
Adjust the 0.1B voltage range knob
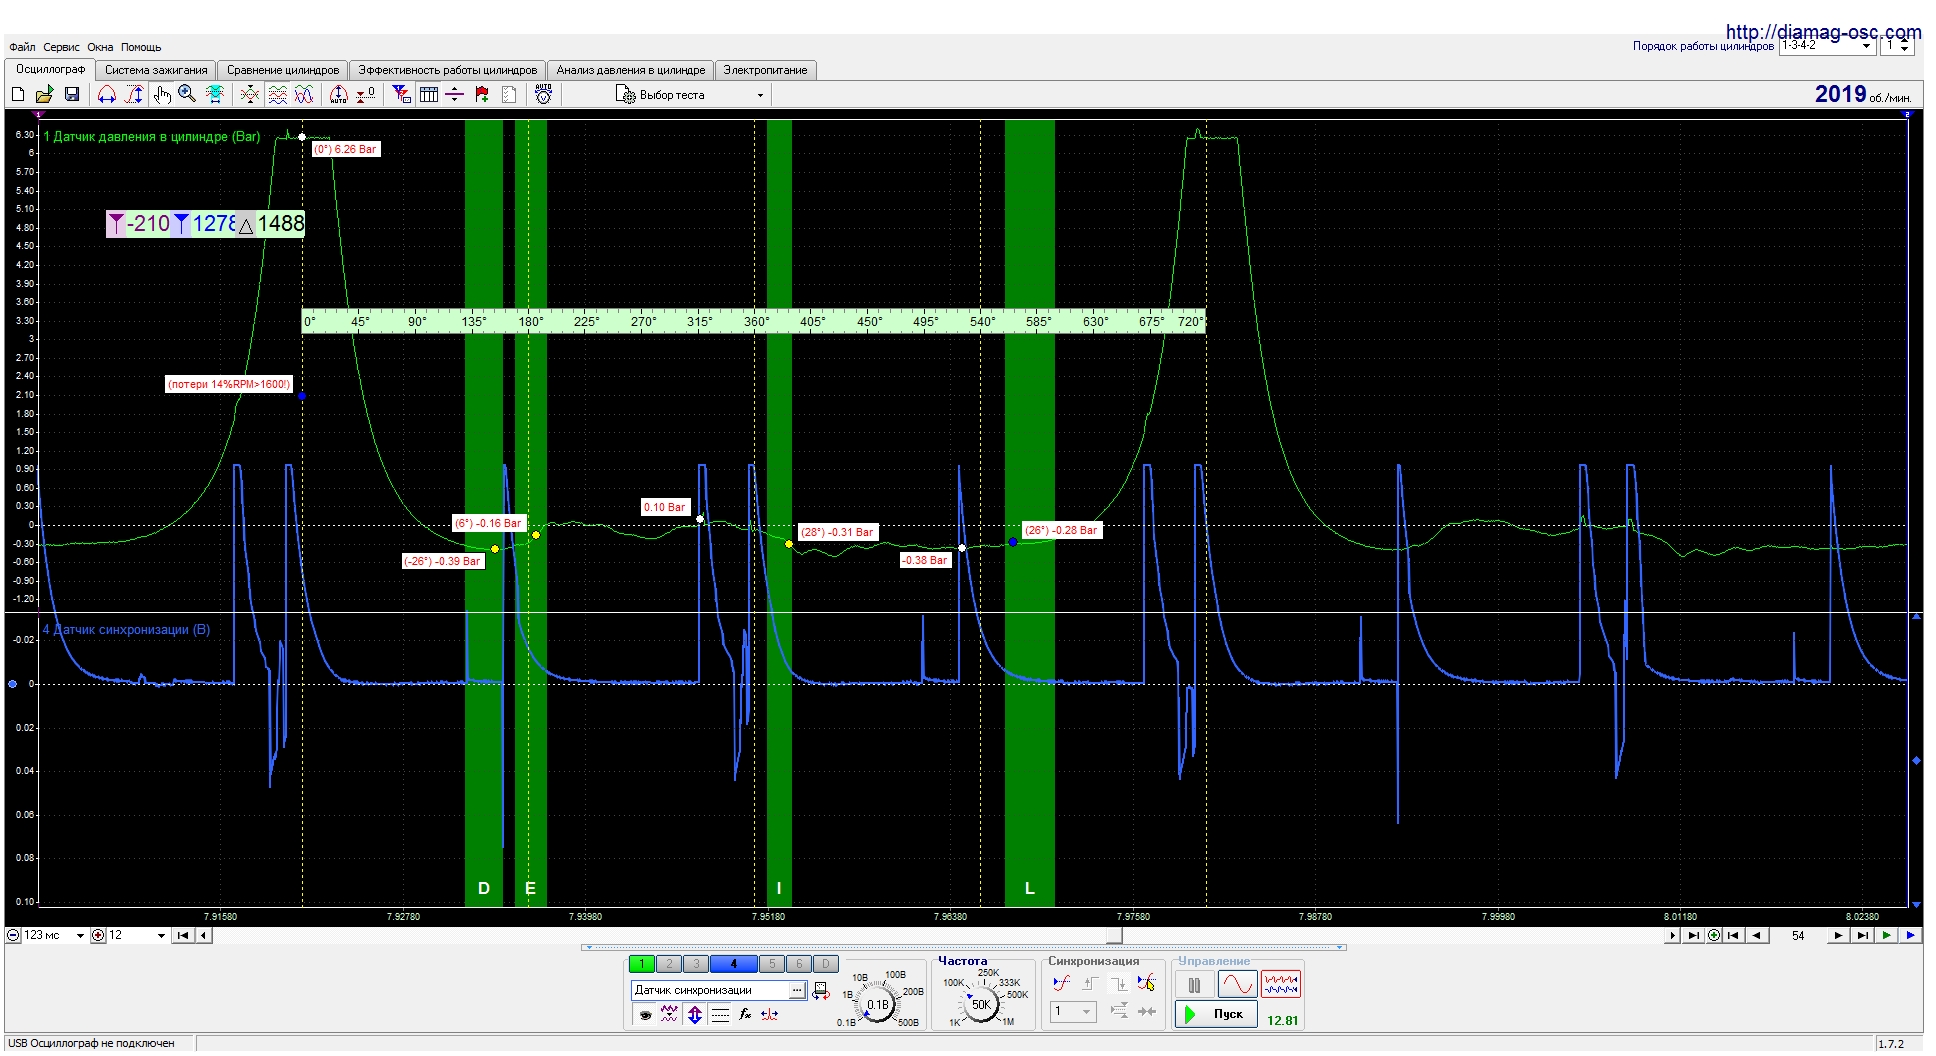[x=878, y=1005]
